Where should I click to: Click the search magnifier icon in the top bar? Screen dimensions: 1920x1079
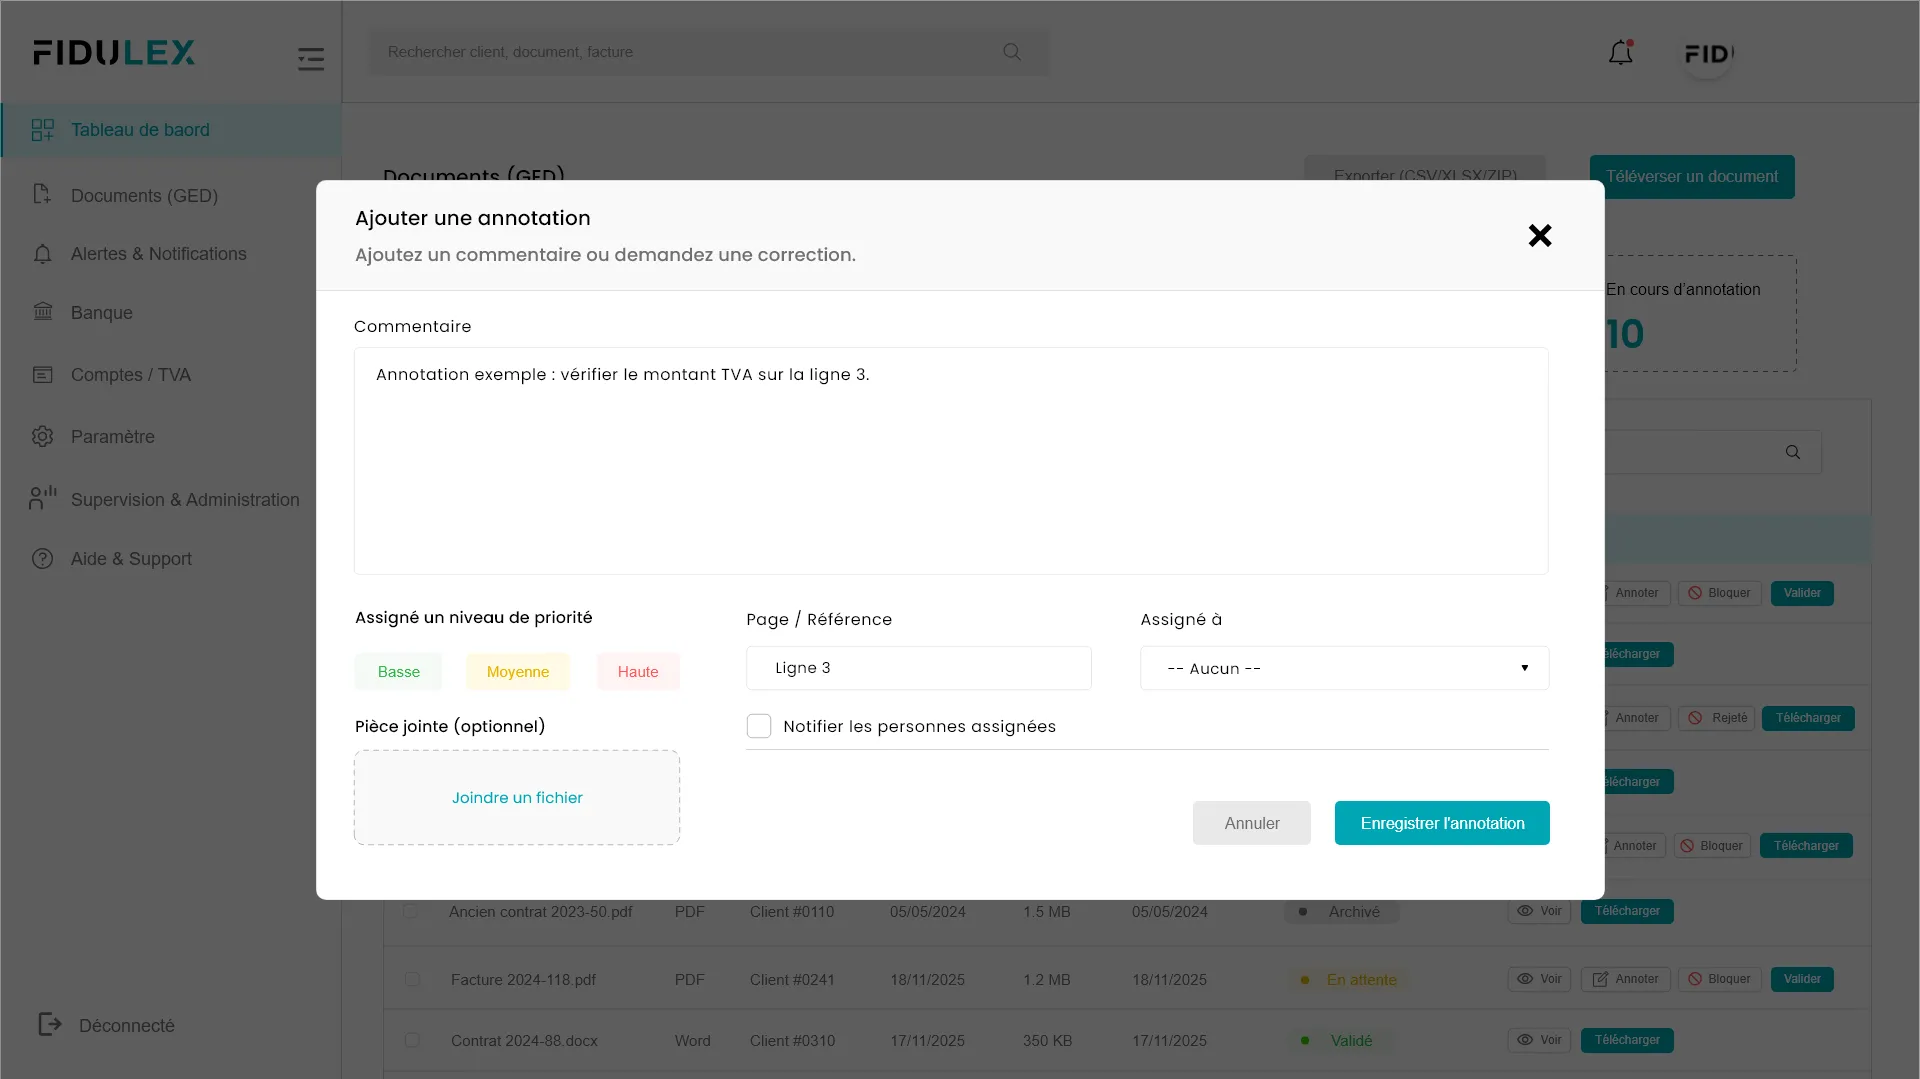coord(1012,52)
